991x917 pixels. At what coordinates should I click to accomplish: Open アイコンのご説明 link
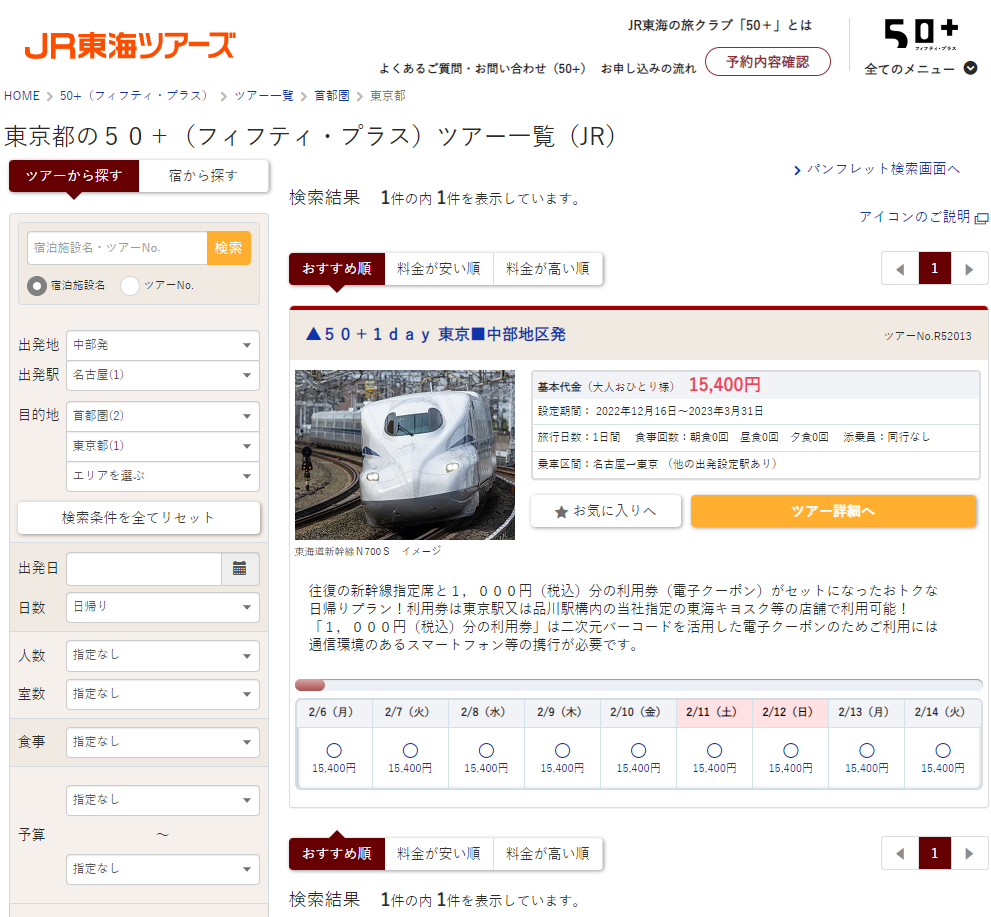click(915, 217)
